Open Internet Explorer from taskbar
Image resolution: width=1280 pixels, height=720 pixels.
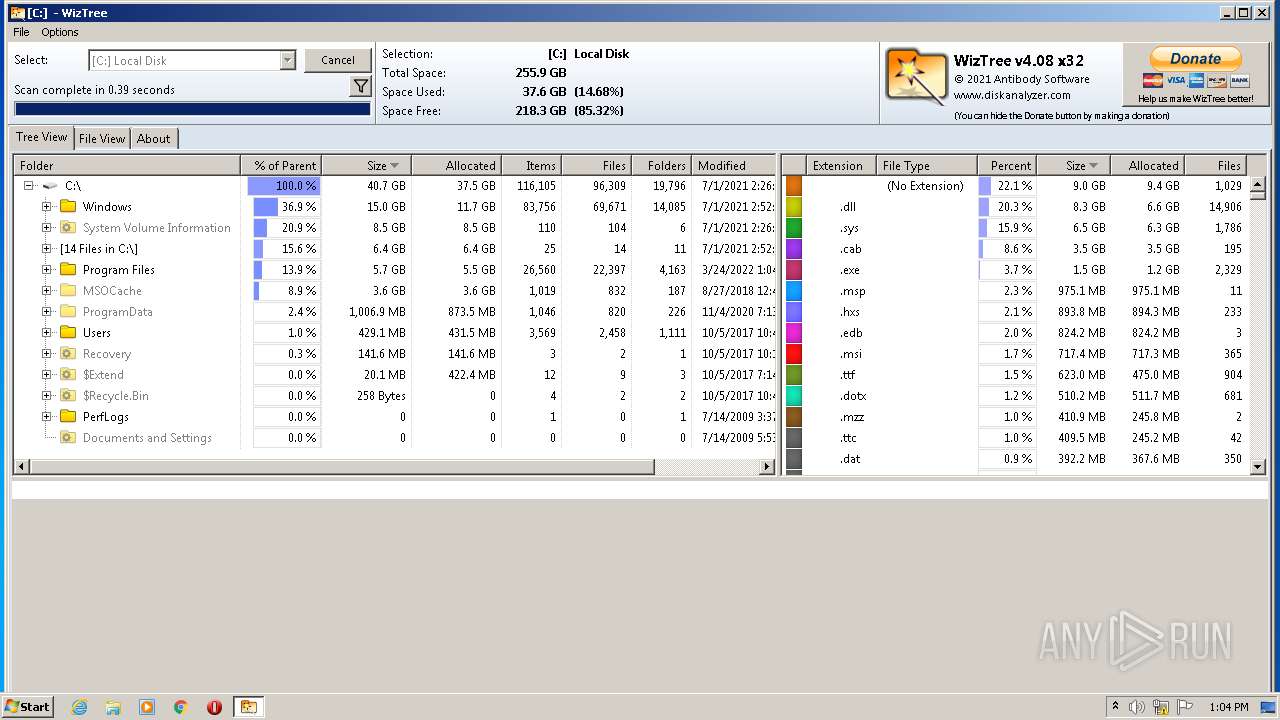(79, 707)
